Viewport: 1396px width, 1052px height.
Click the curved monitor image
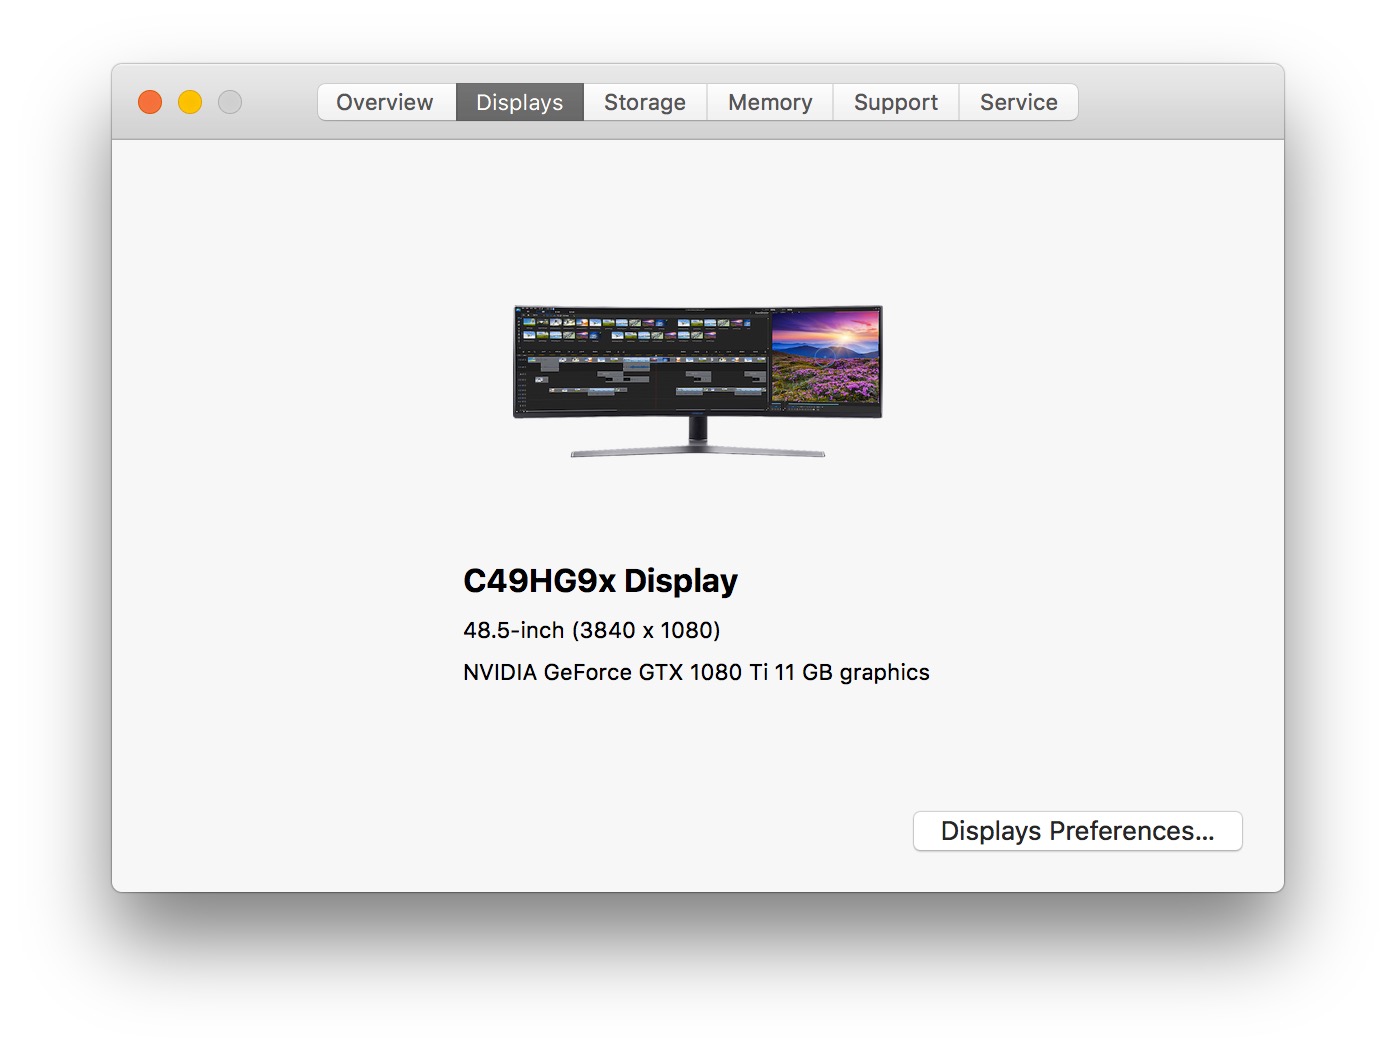click(698, 381)
